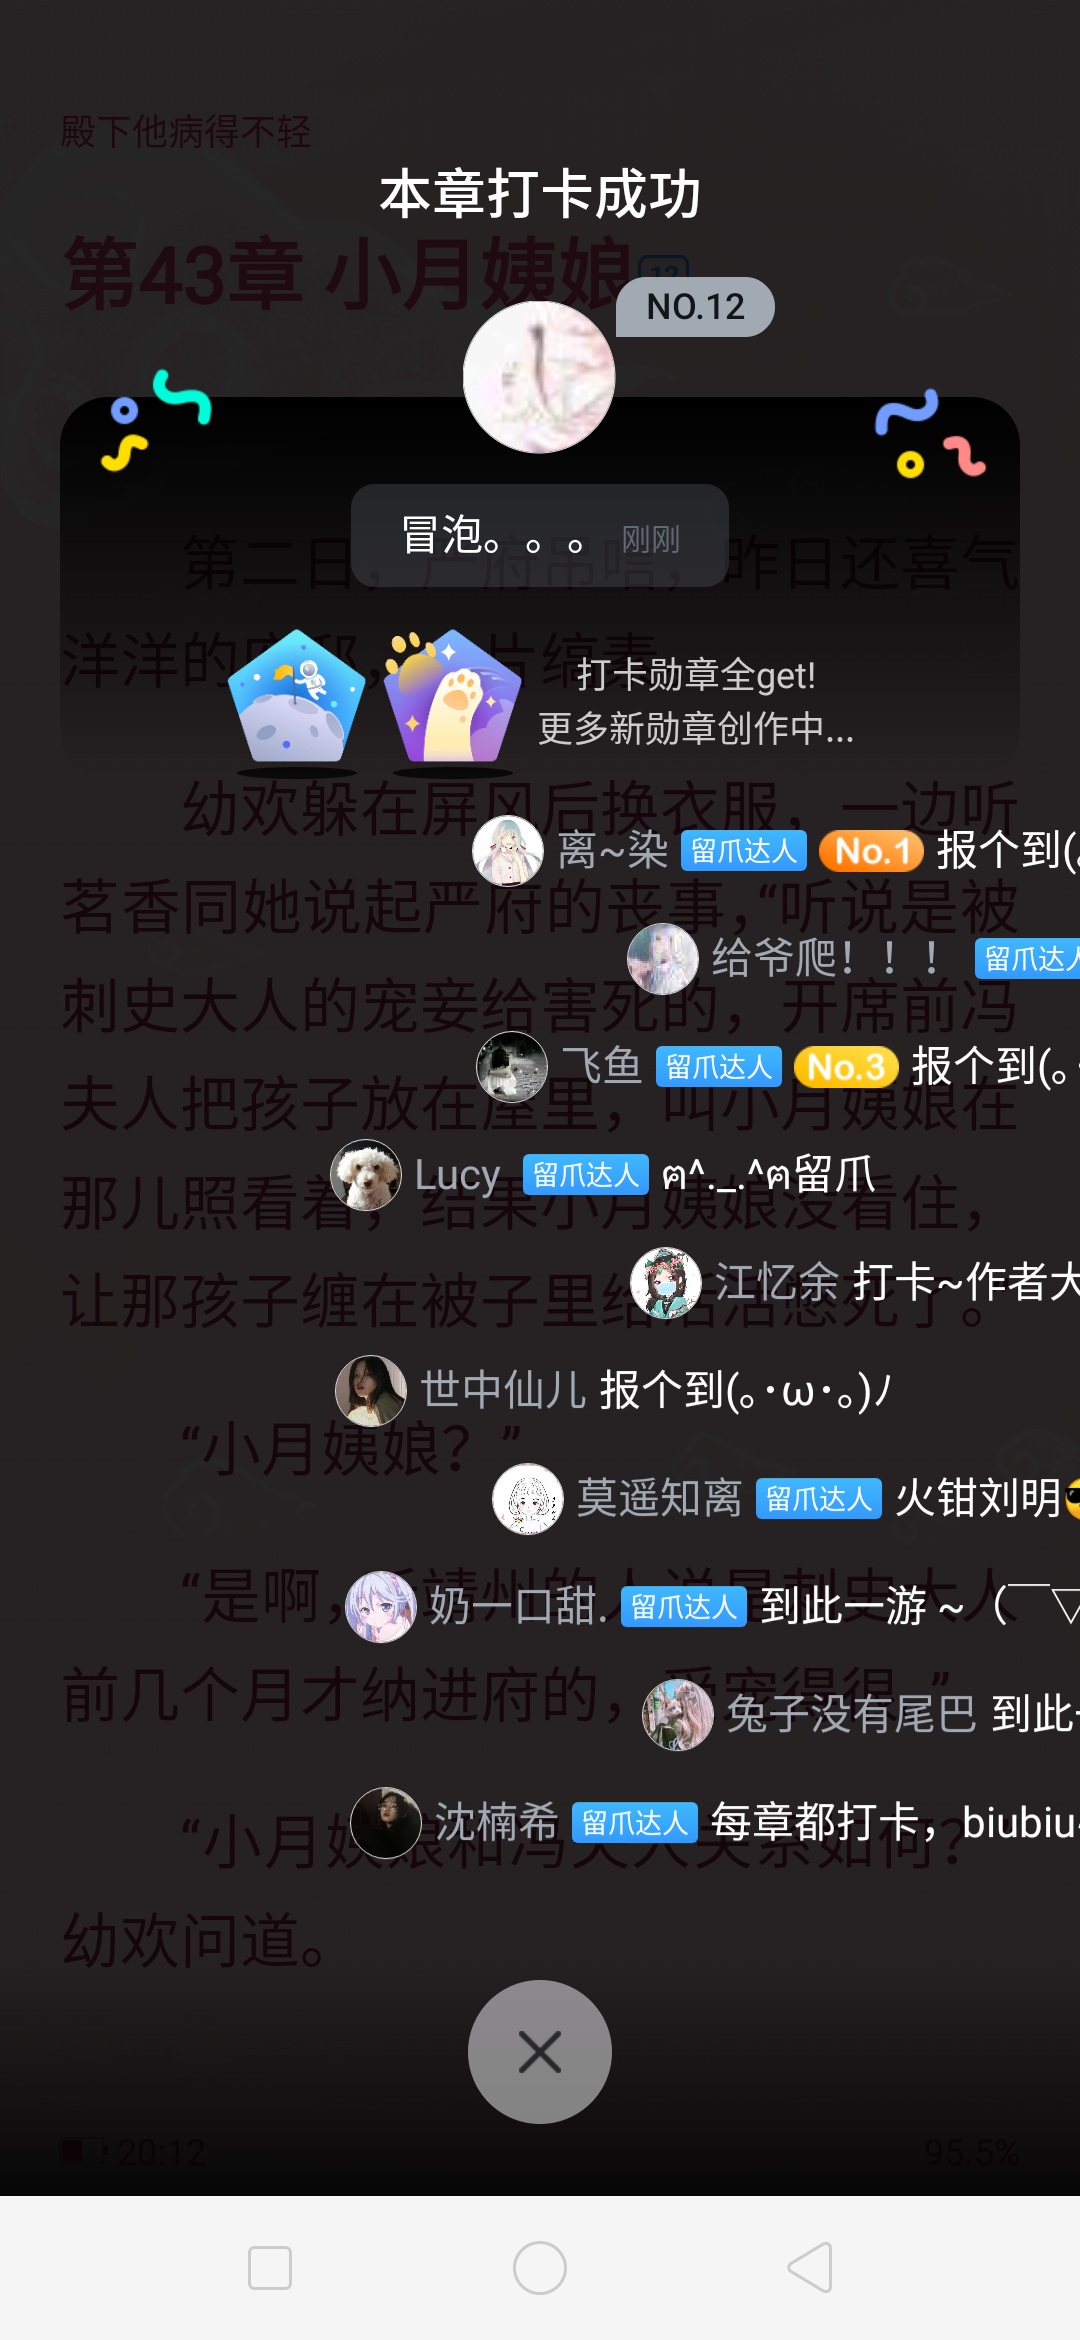1080x2340 pixels.
Task: Tap the No.1 rank badge
Action: 871,851
